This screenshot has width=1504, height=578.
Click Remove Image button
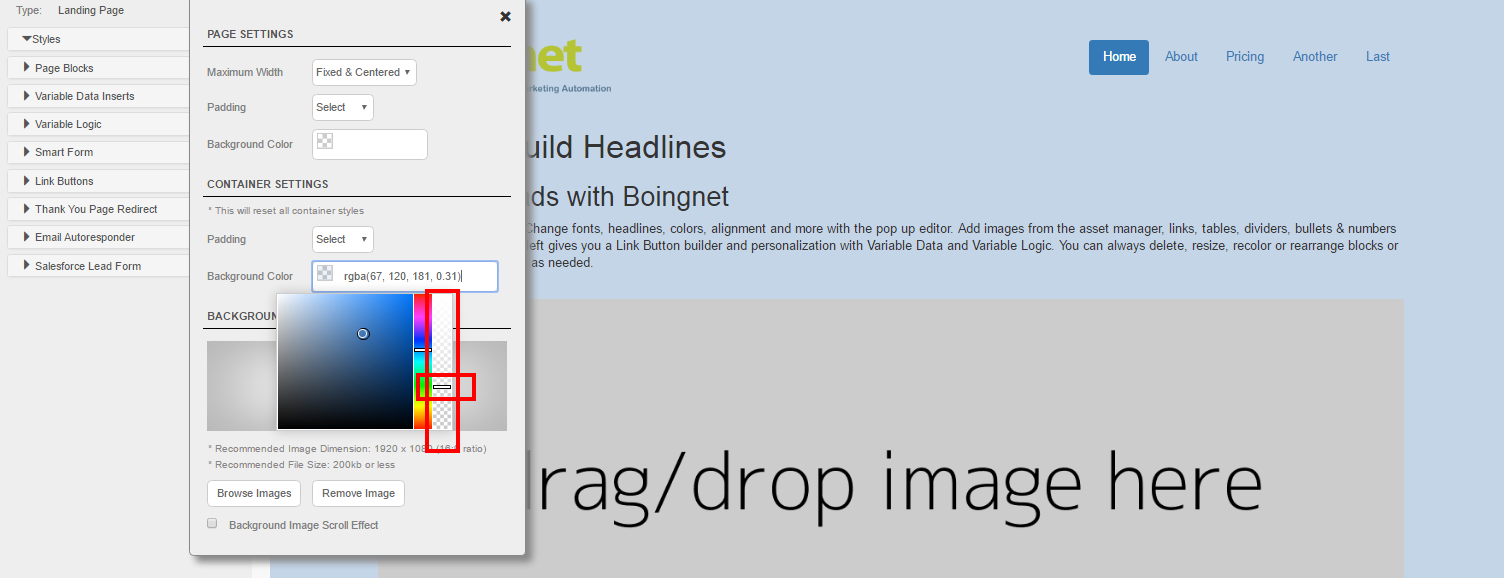pyautogui.click(x=358, y=493)
